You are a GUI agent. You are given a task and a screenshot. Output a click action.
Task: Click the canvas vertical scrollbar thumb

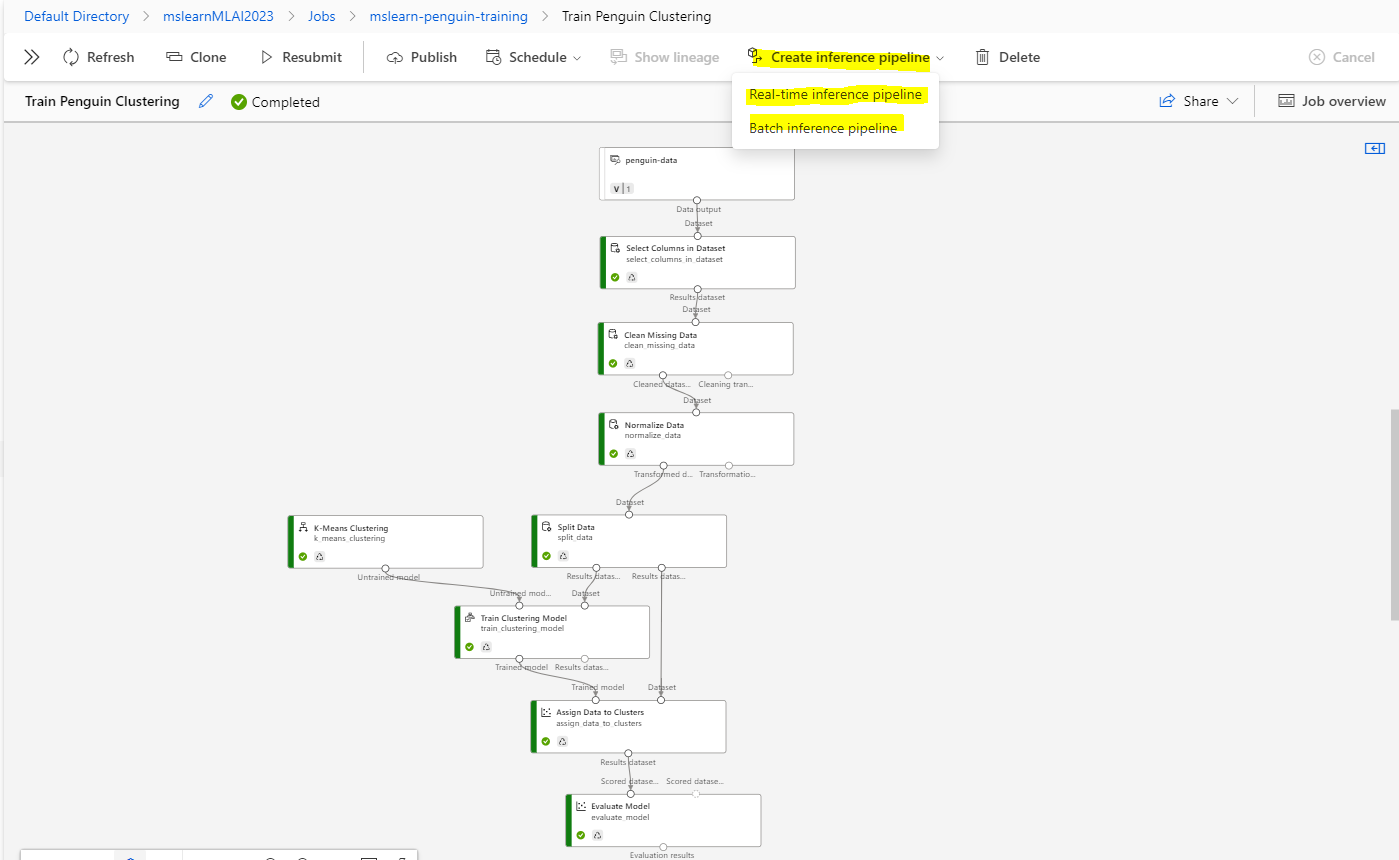[1394, 514]
